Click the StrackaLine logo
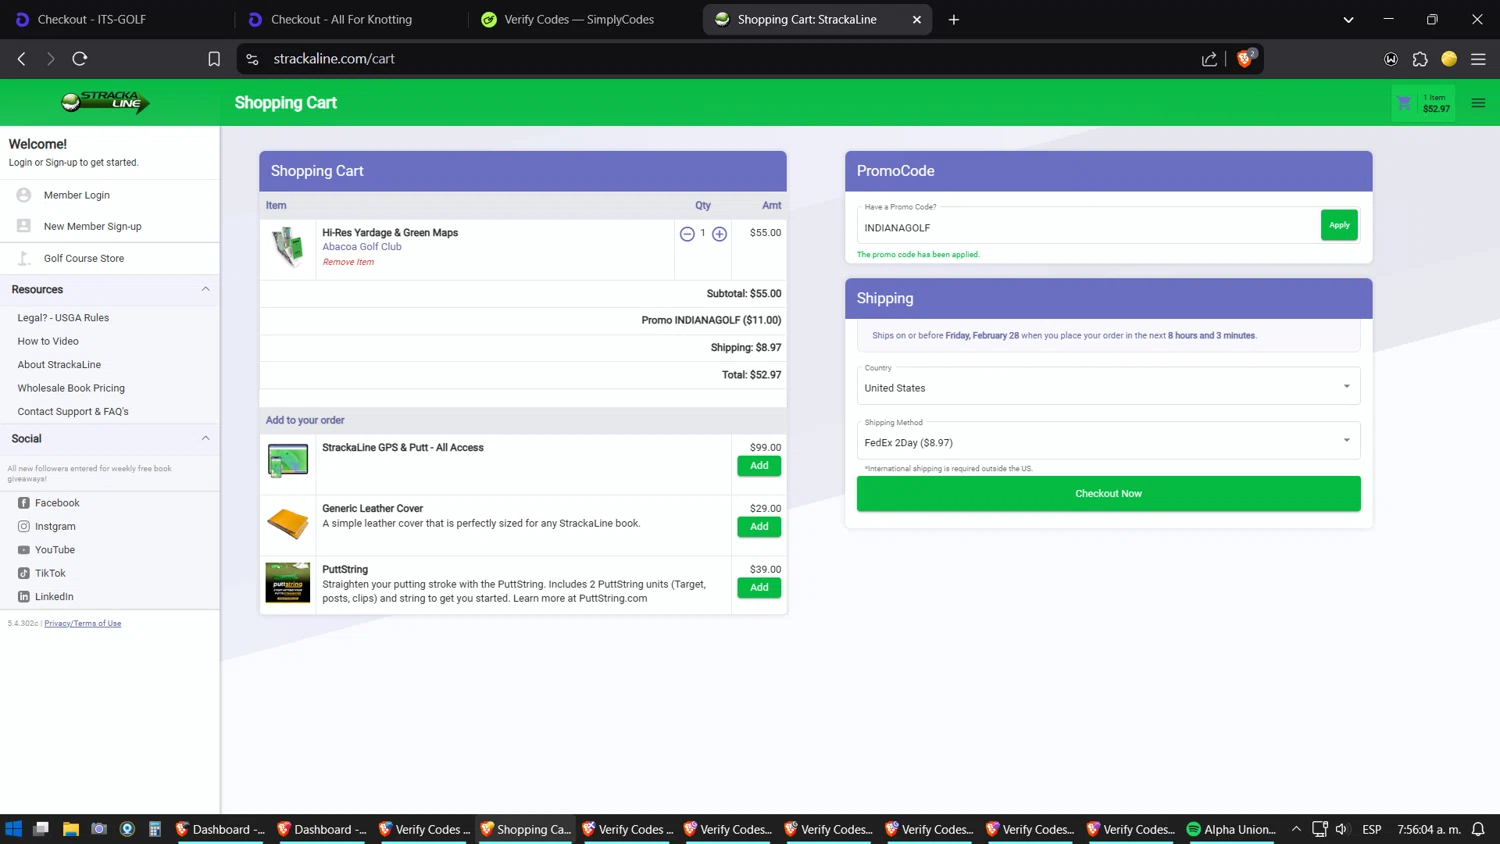This screenshot has width=1500, height=844. (x=105, y=101)
